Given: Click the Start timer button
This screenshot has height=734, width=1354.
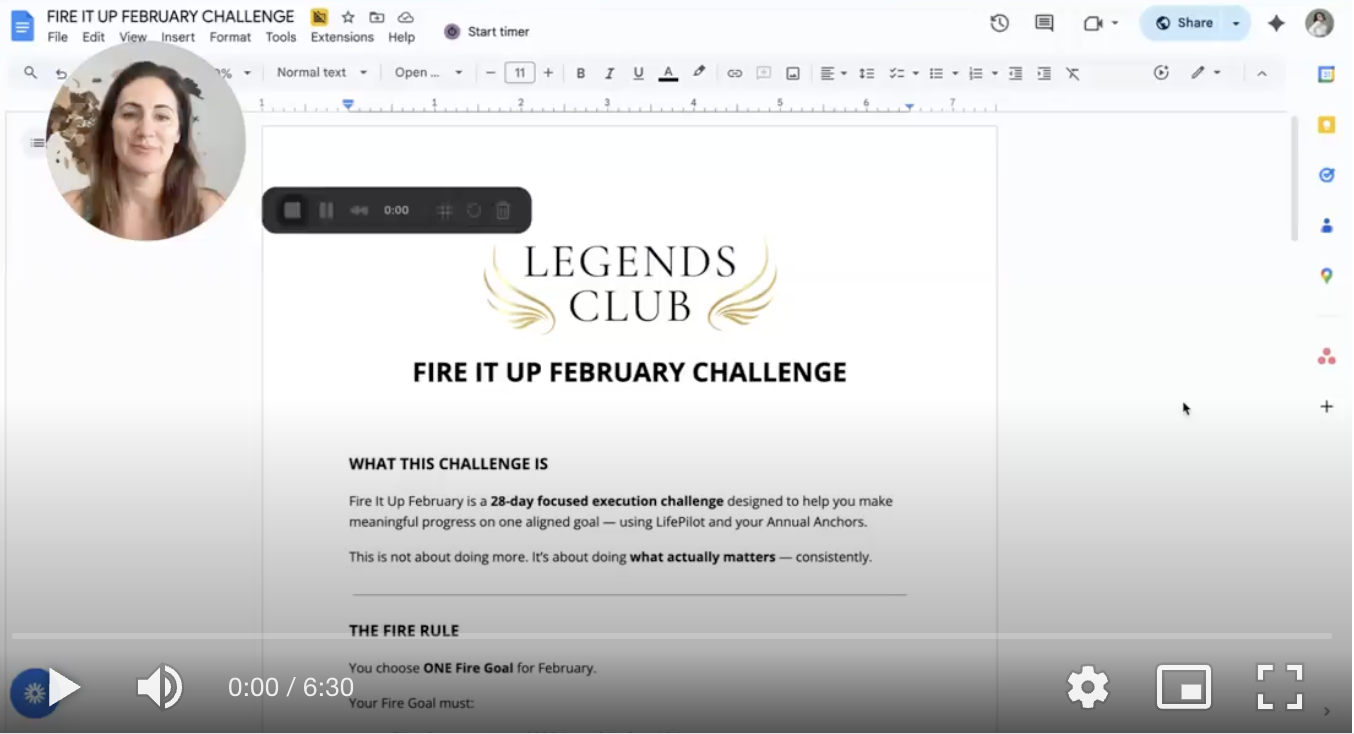Looking at the screenshot, I should [x=487, y=31].
